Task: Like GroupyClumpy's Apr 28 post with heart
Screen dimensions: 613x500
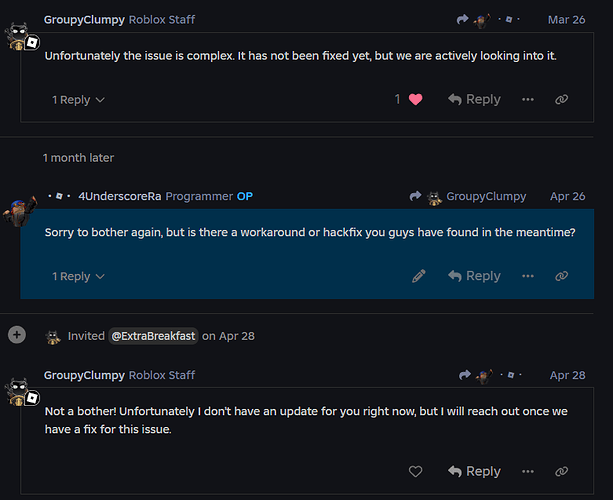Action: click(x=416, y=471)
